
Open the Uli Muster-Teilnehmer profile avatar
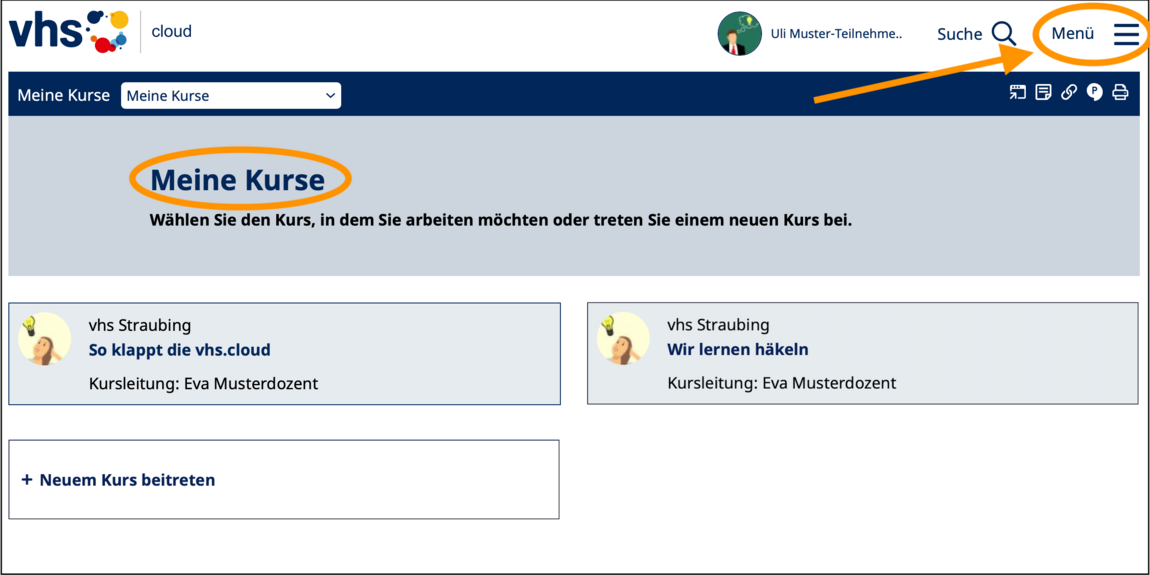739,34
